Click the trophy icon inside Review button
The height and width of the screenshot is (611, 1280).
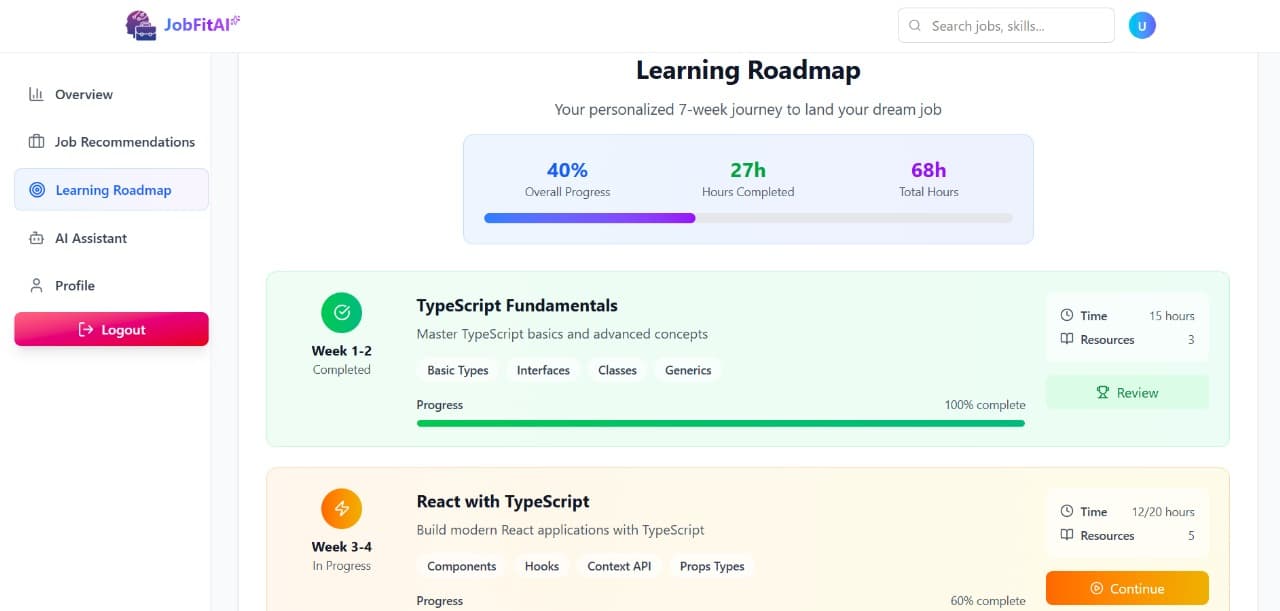pos(1105,392)
